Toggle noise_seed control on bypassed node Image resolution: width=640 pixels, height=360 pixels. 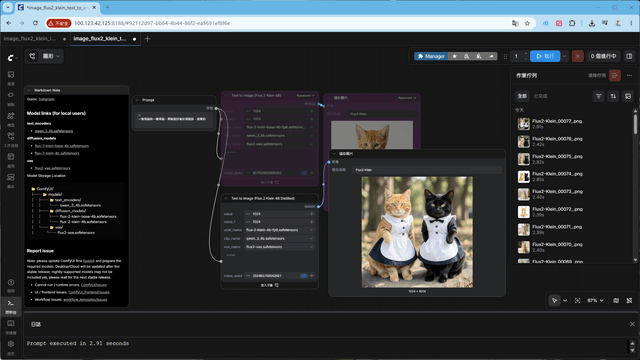(x=304, y=173)
